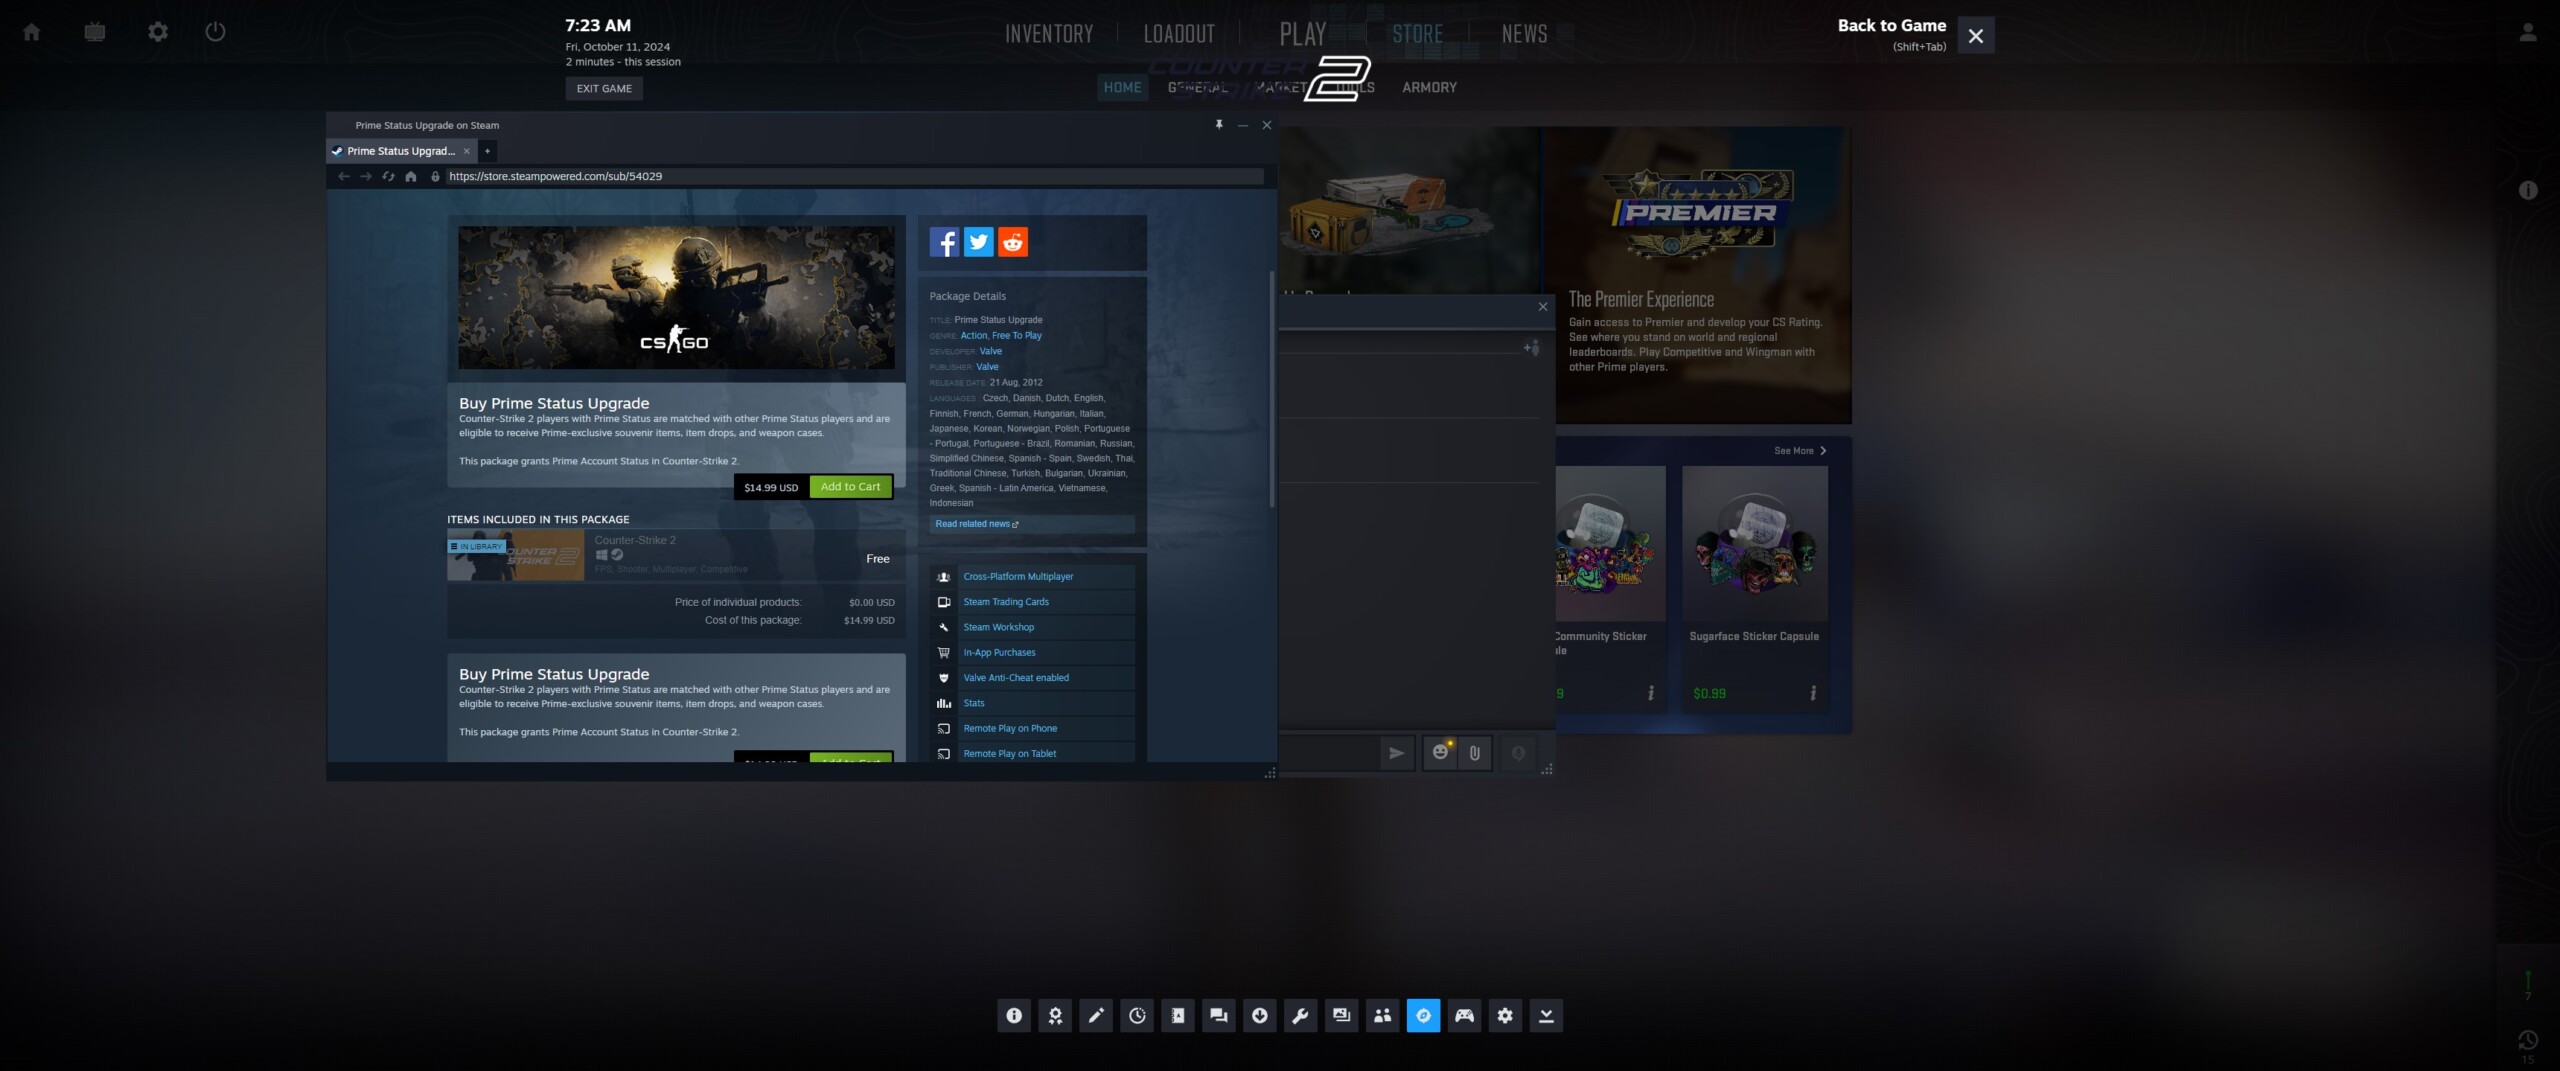The height and width of the screenshot is (1071, 2560).
Task: Add Prime Status Upgrade to cart
Action: tap(850, 487)
